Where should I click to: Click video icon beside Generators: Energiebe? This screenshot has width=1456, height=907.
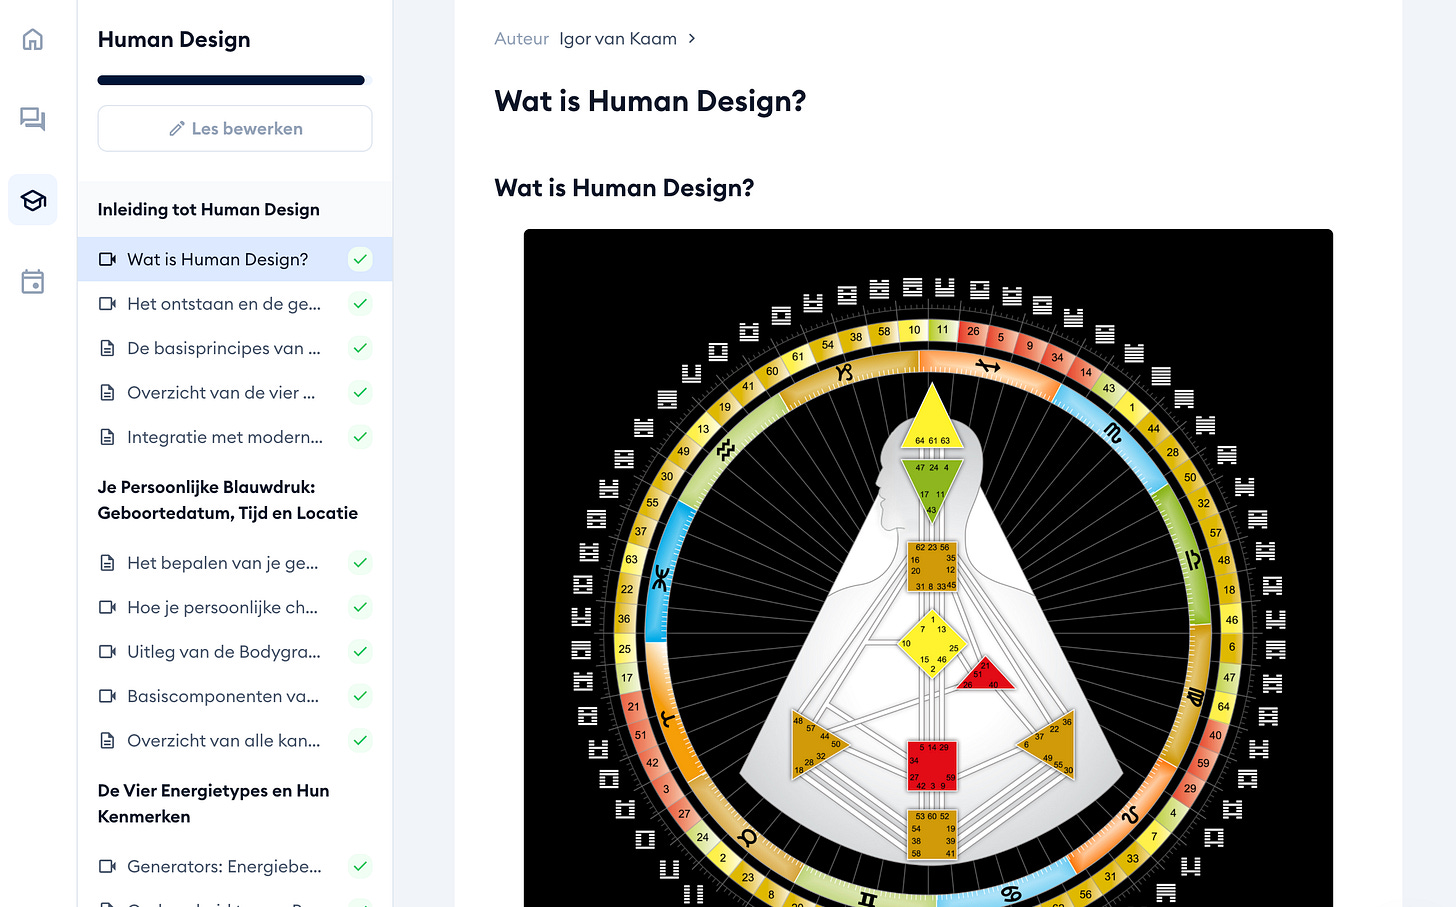(107, 866)
